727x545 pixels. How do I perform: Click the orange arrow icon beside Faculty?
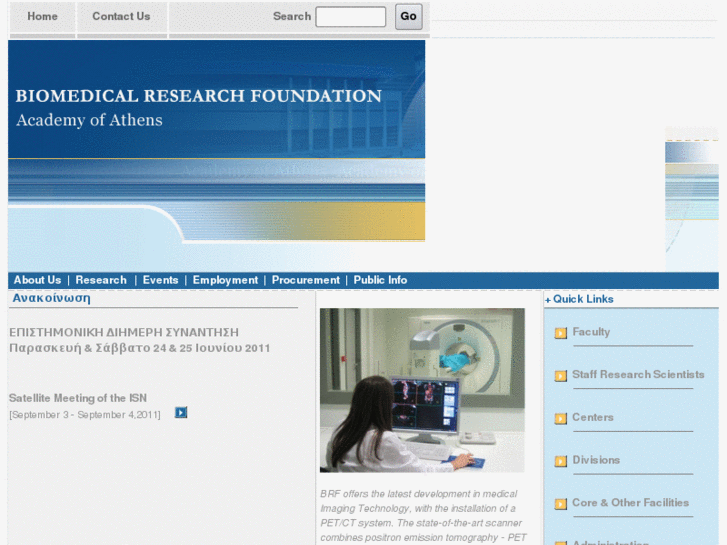click(x=561, y=333)
